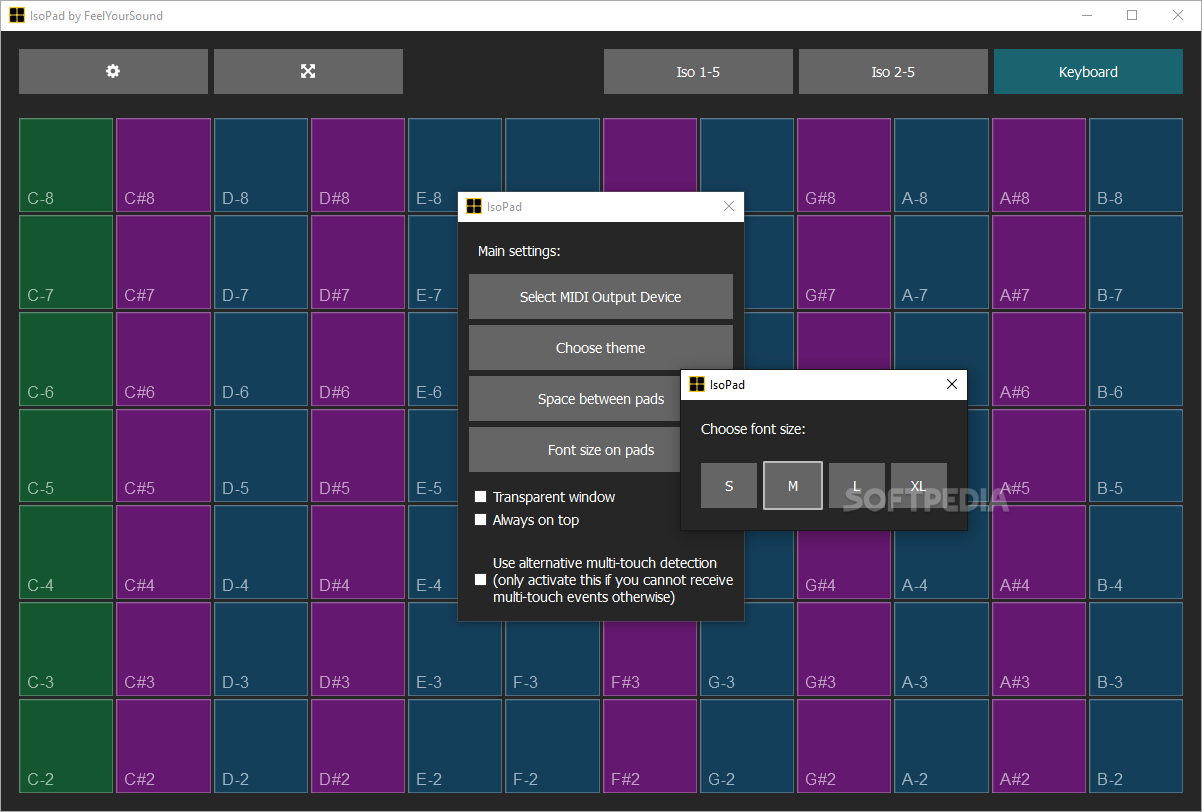Screen dimensions: 1202x812
Task: Tap the D-6 pad
Action: click(x=261, y=359)
